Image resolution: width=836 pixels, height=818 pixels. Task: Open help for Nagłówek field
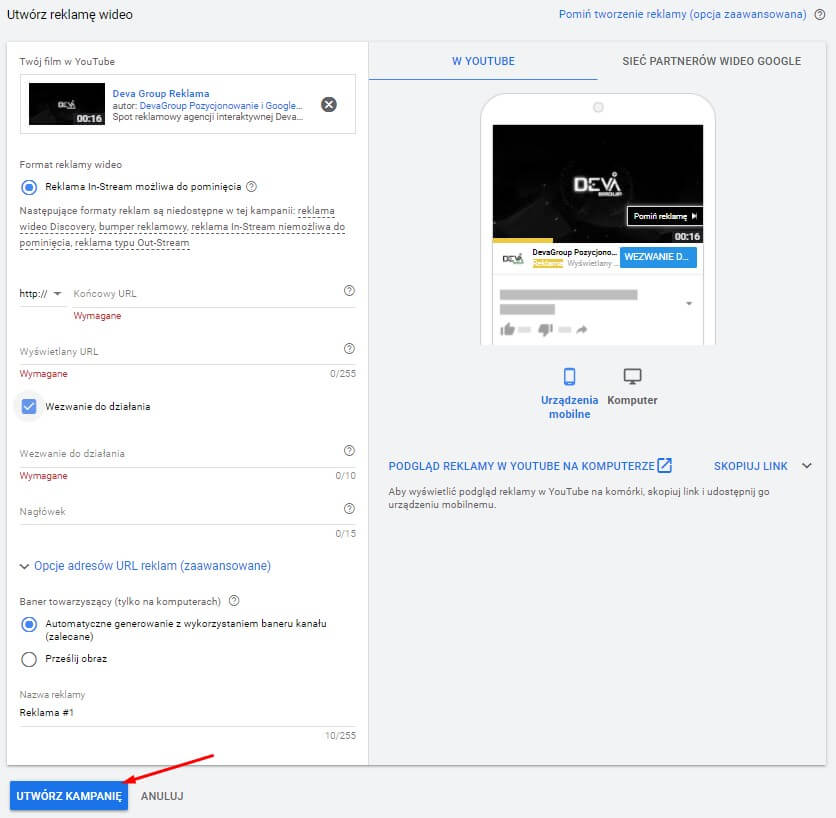[x=349, y=509]
